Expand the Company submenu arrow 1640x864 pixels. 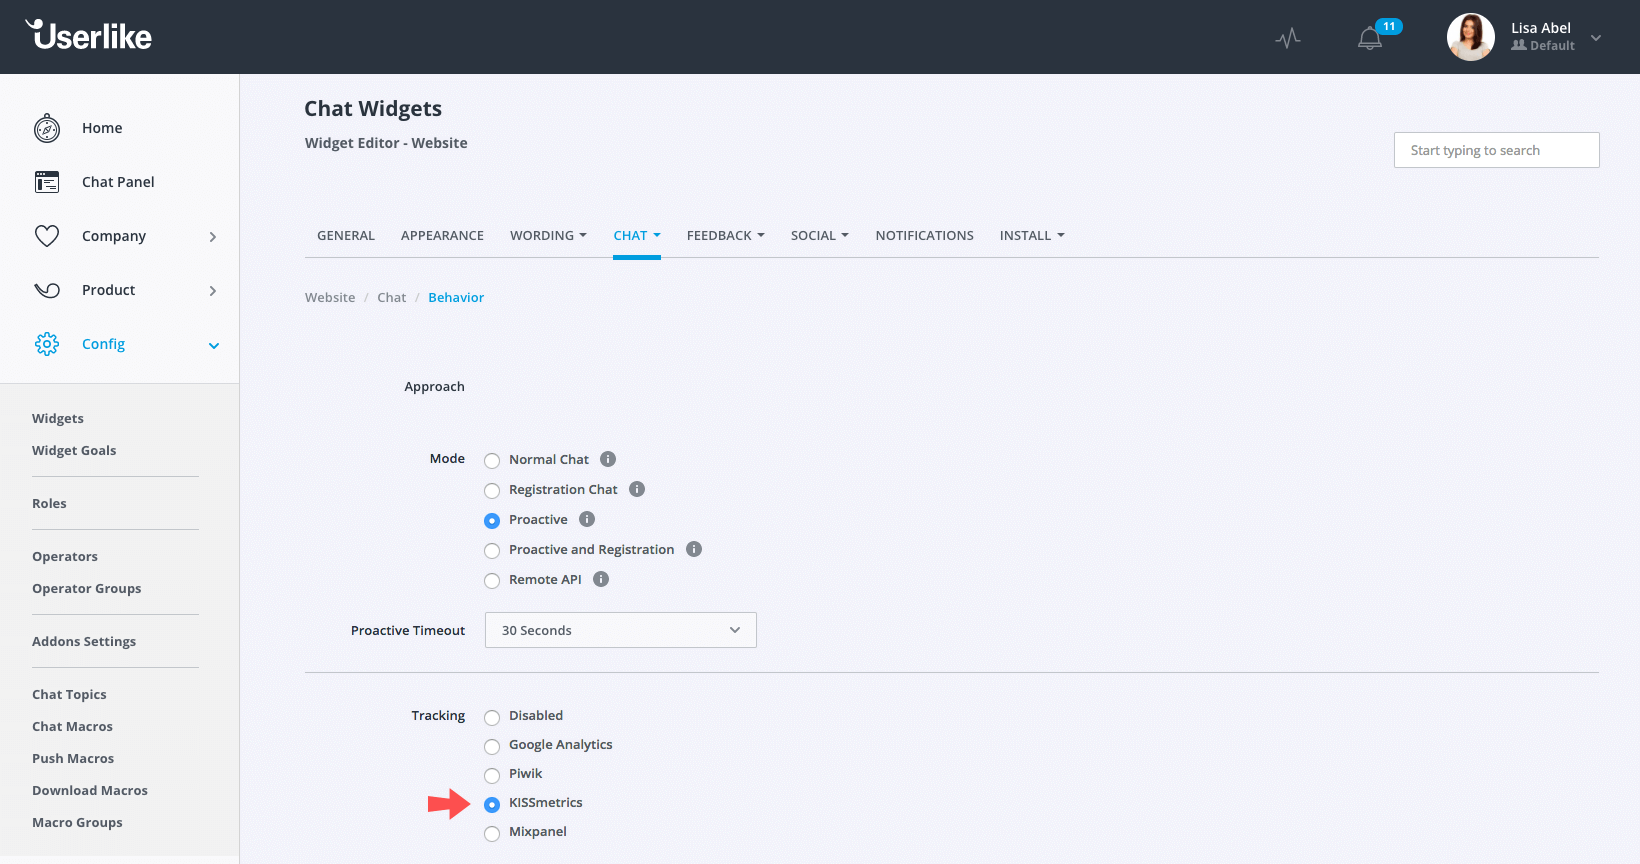[213, 237]
